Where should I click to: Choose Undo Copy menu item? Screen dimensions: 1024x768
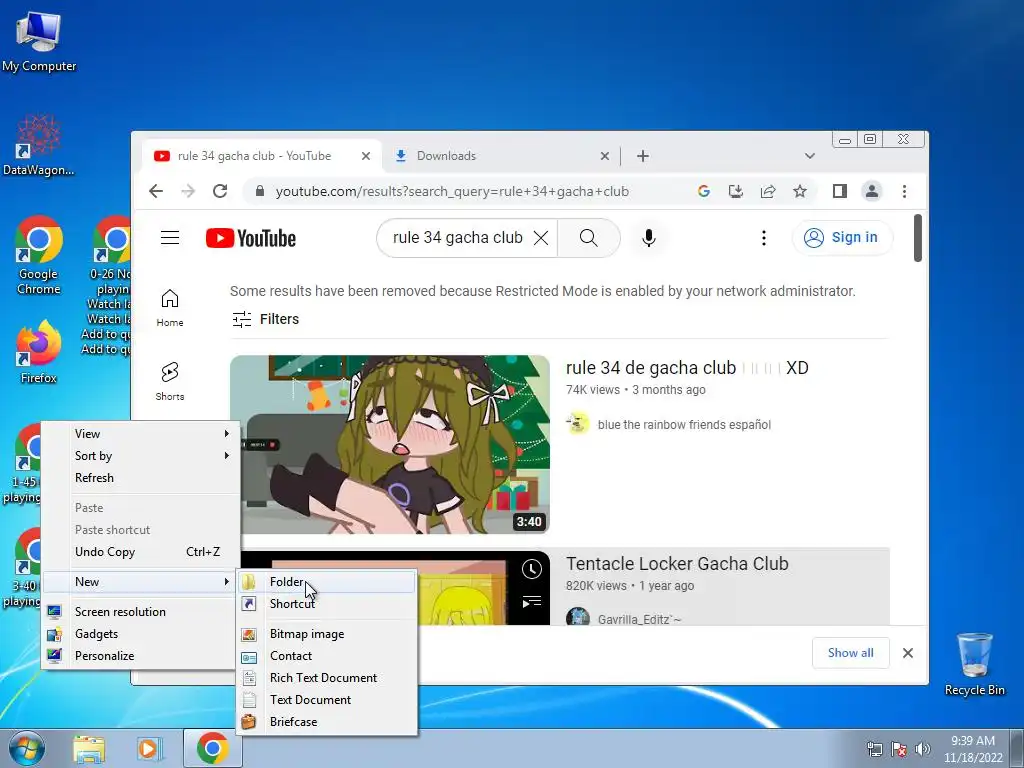pyautogui.click(x=141, y=552)
